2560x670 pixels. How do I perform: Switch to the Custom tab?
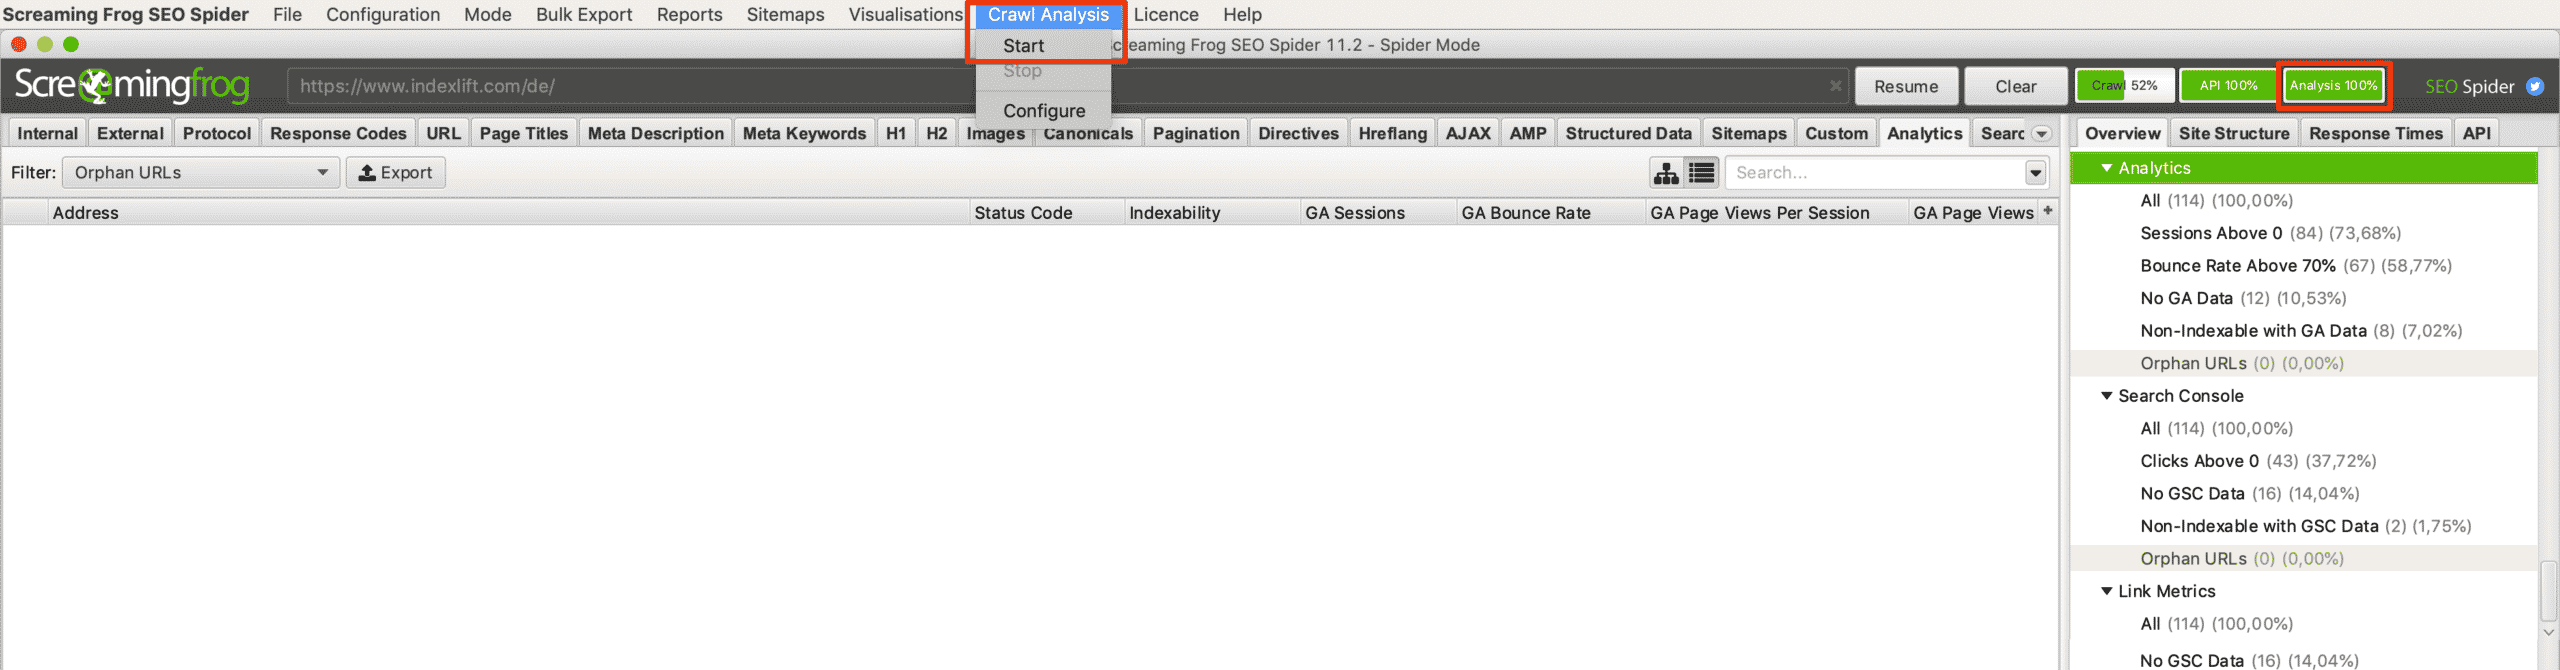[1837, 134]
